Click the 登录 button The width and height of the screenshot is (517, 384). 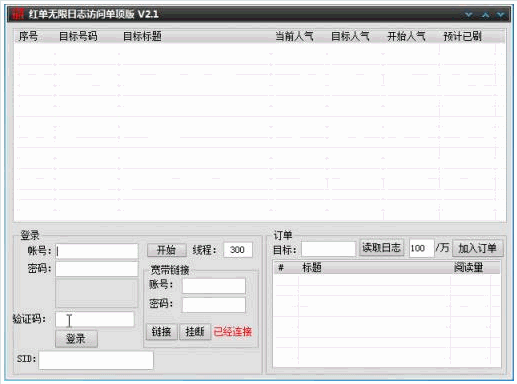click(76, 339)
